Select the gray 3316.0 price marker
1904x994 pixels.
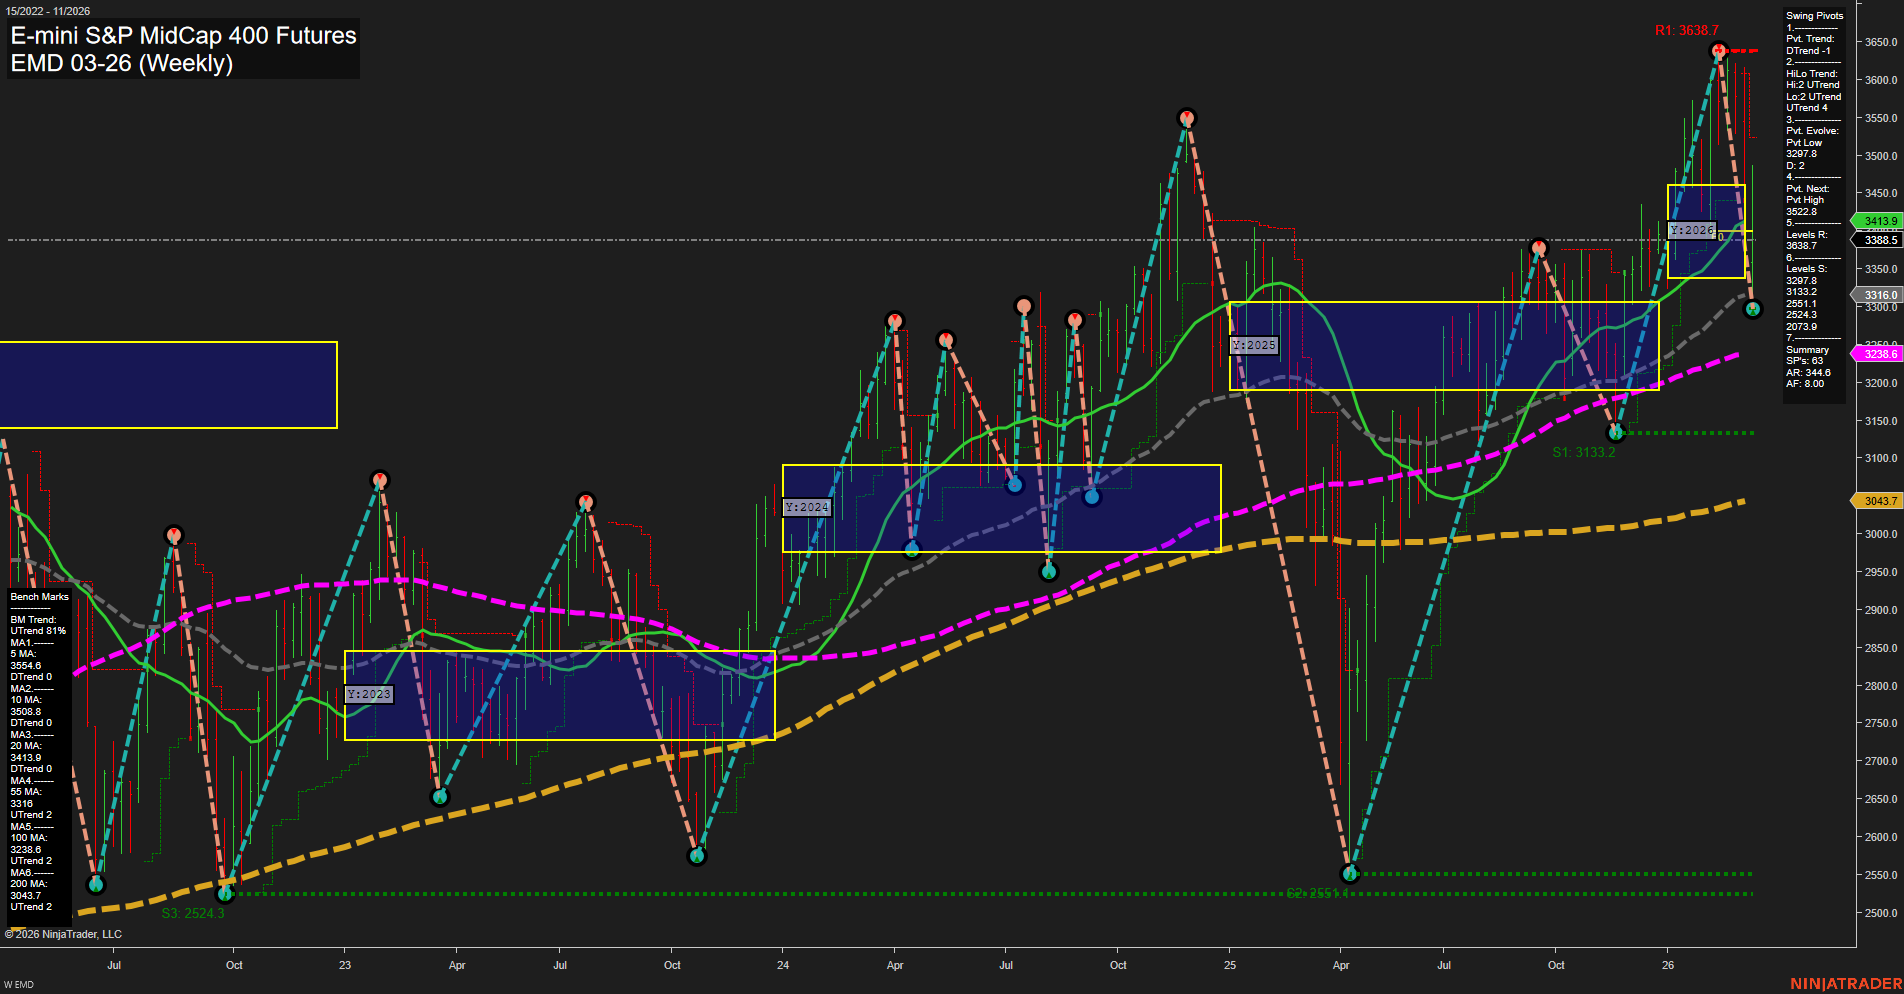click(1876, 295)
